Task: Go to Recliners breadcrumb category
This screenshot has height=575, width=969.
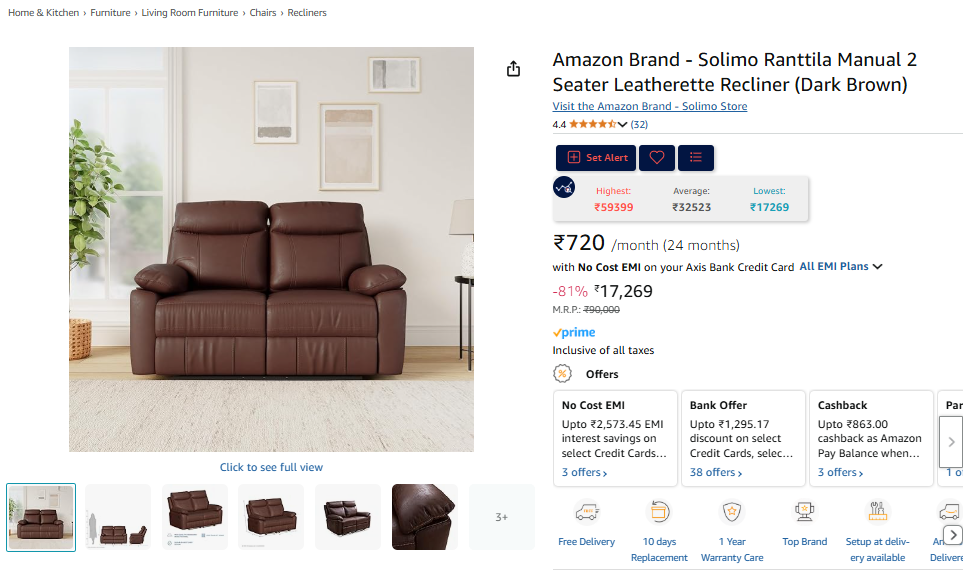Action: click(x=307, y=13)
